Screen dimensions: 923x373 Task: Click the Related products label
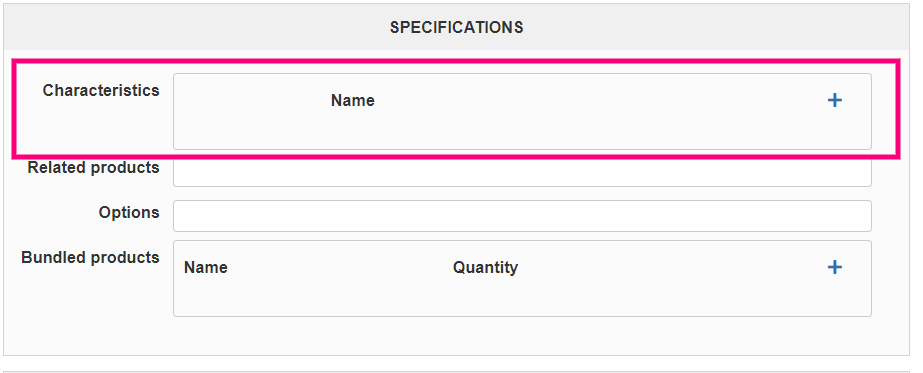pyautogui.click(x=93, y=168)
